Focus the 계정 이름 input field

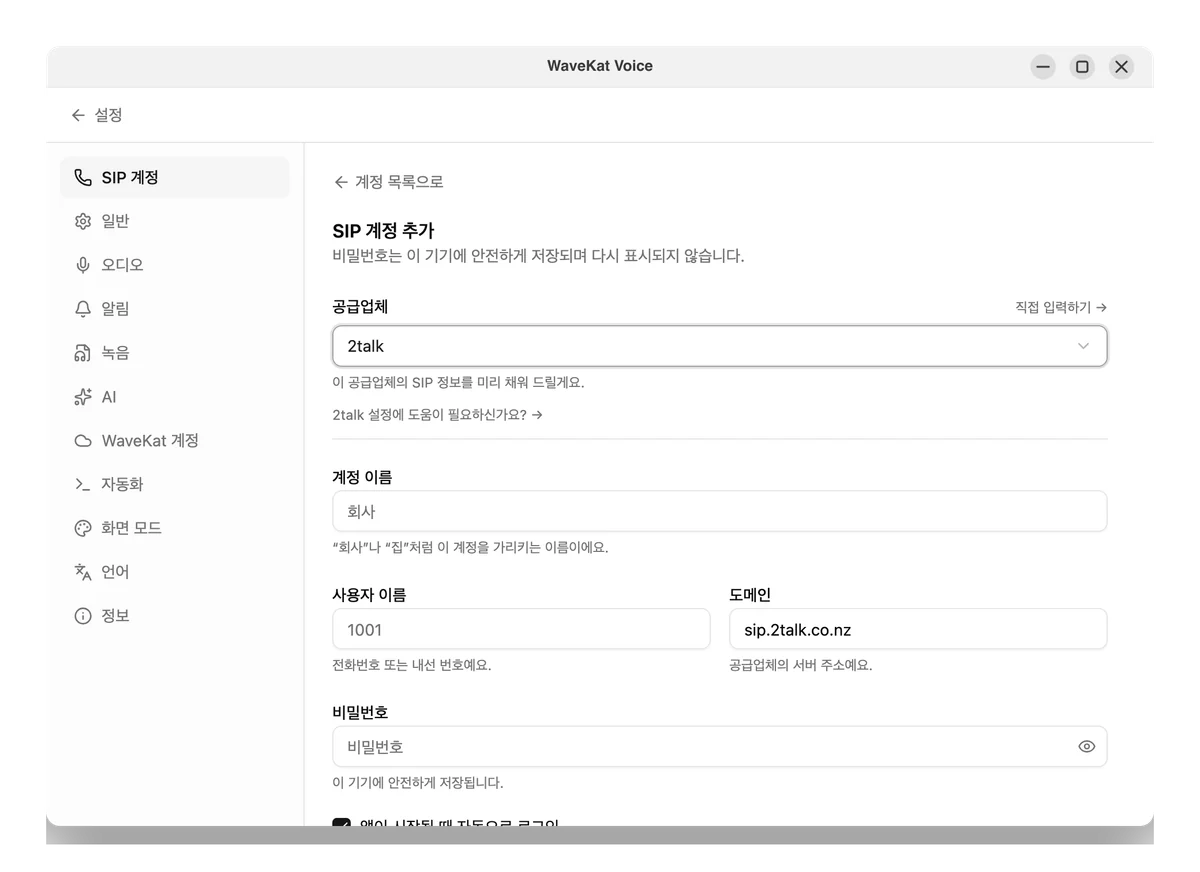coord(719,511)
